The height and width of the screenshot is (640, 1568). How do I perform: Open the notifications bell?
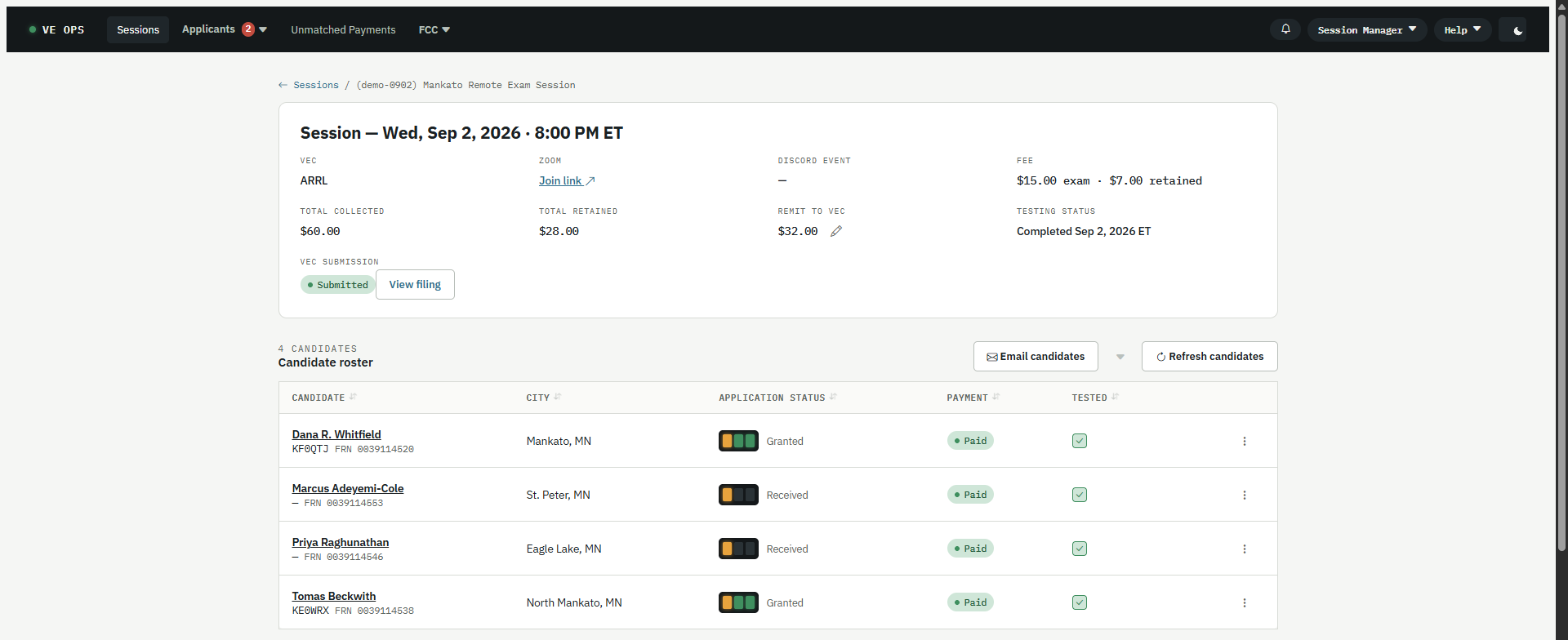pos(1285,30)
